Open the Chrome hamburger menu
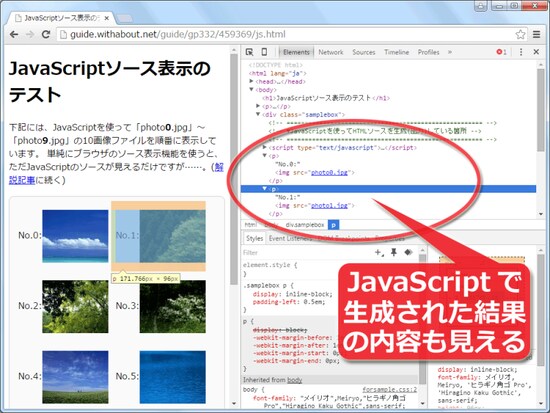This screenshot has width=550, height=413. point(536,34)
